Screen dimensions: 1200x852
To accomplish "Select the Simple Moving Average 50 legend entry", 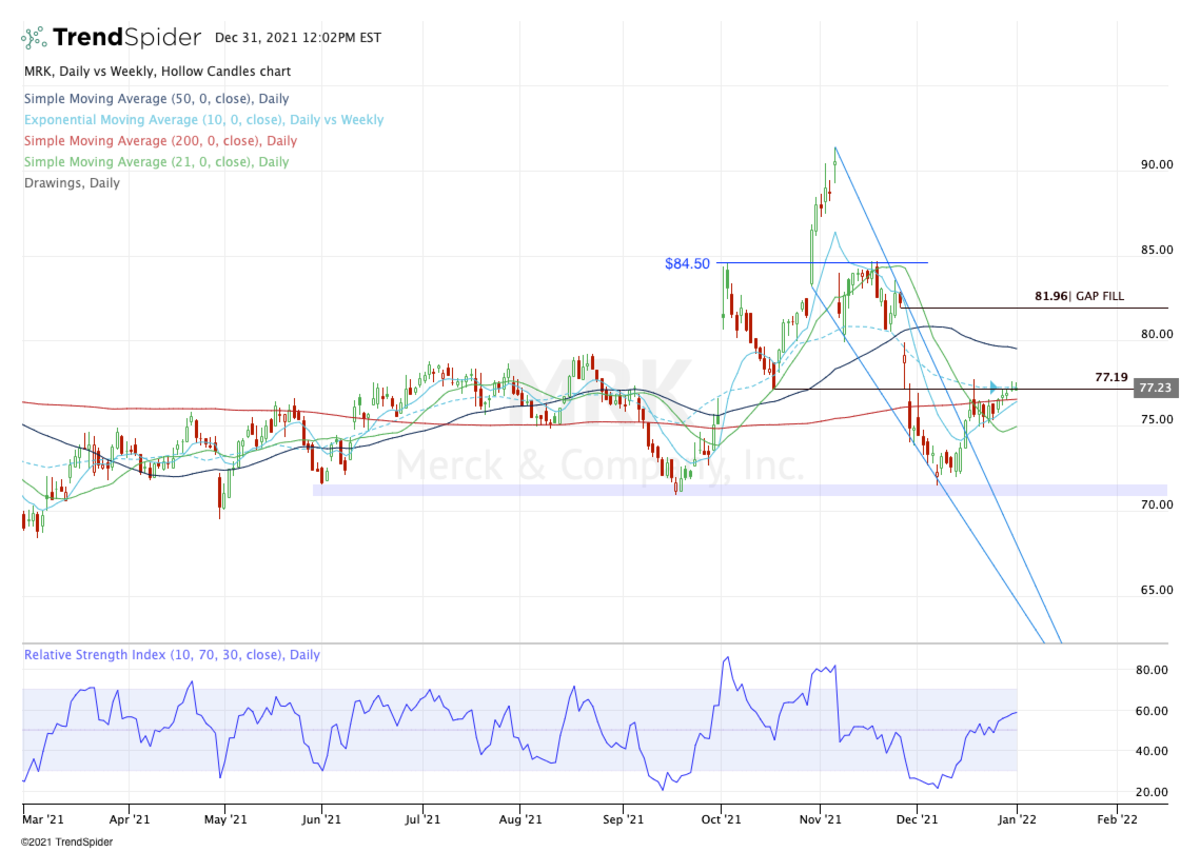I will tap(156, 99).
